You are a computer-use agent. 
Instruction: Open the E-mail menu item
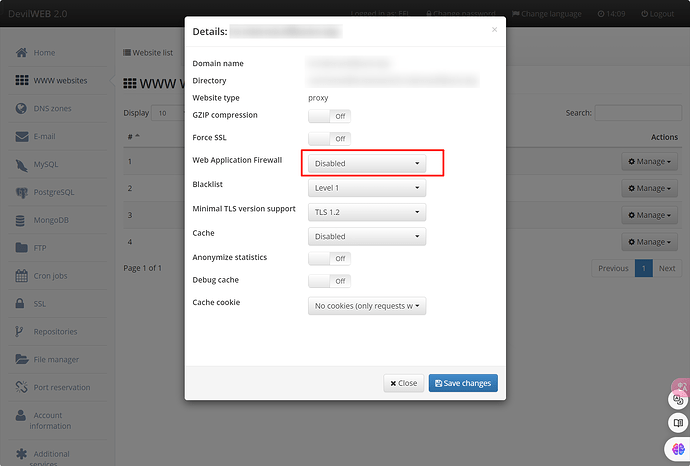[x=57, y=136]
